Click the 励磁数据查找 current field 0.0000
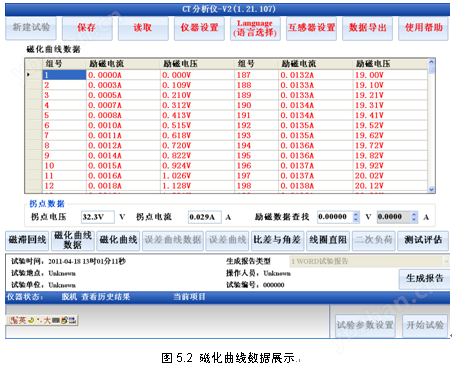This screenshot has width=452, height=365. tap(394, 217)
